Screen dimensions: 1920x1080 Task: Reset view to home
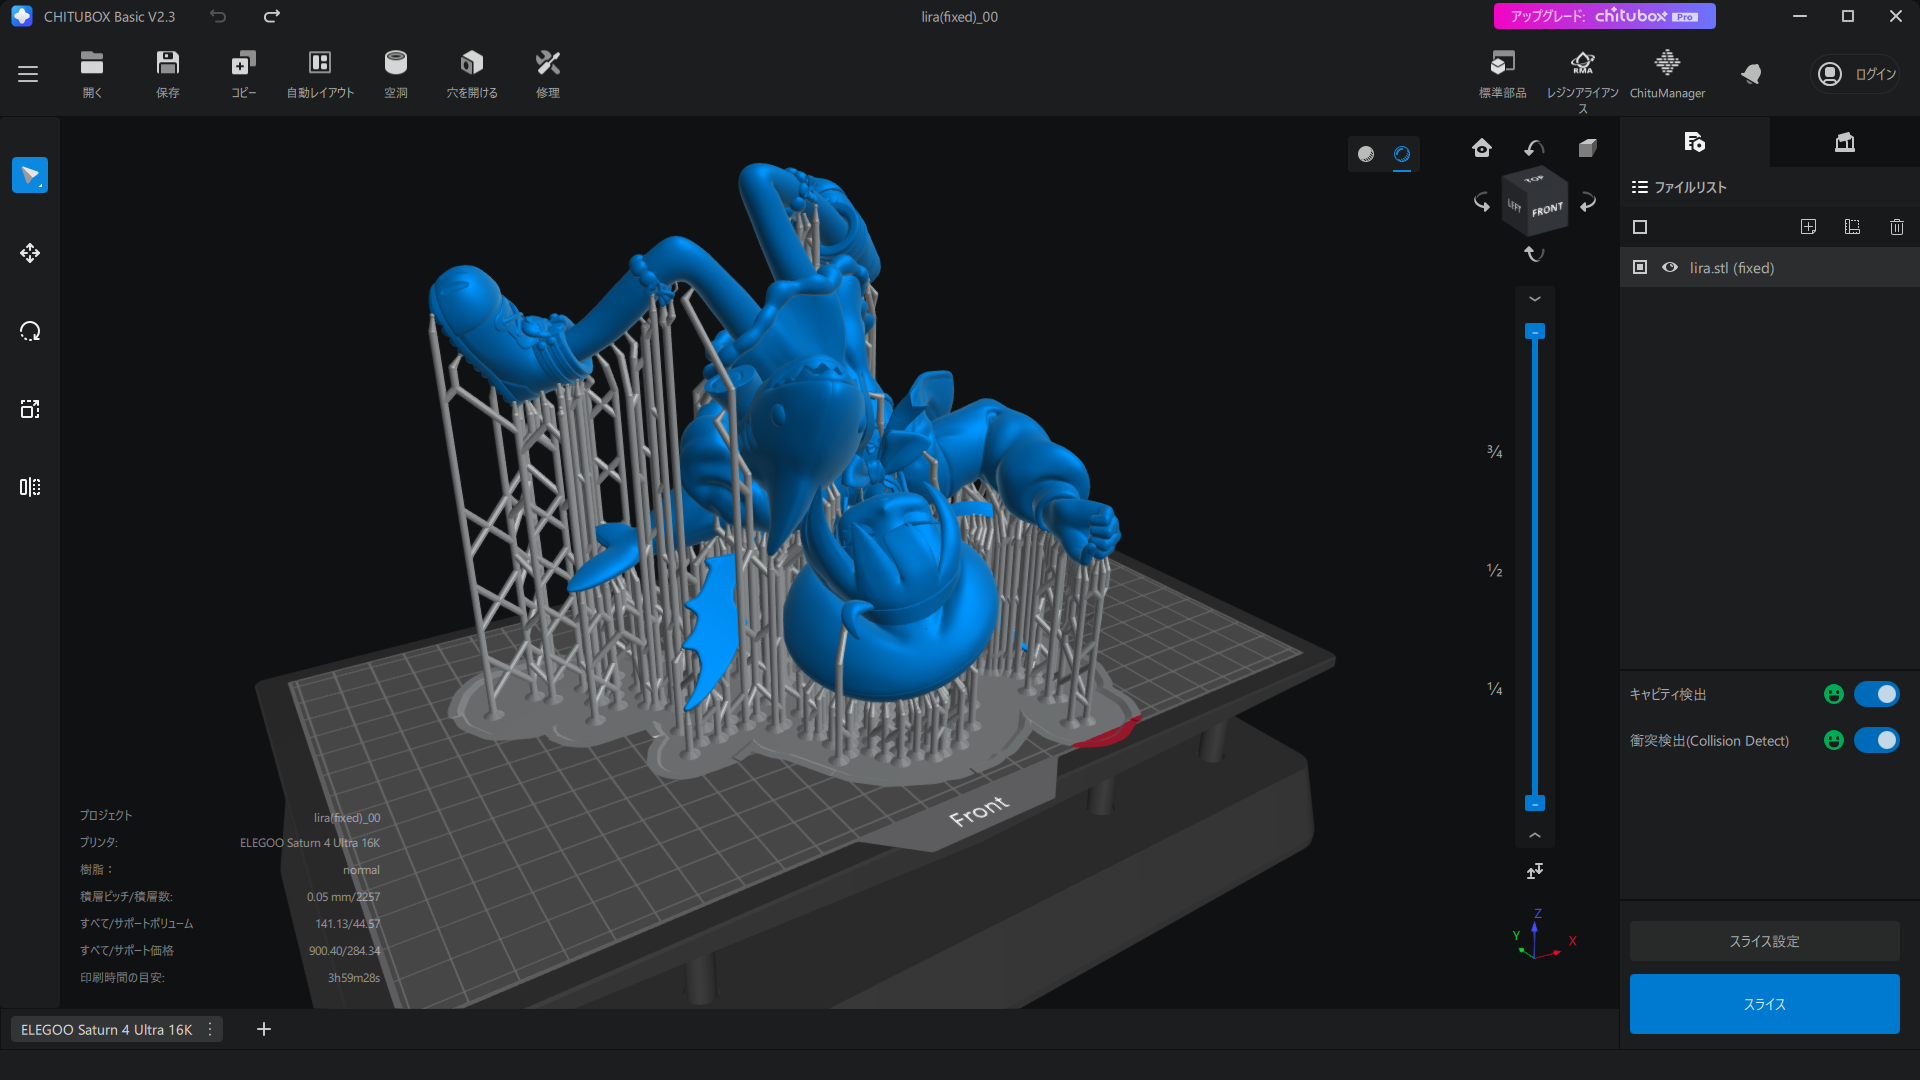click(1482, 148)
